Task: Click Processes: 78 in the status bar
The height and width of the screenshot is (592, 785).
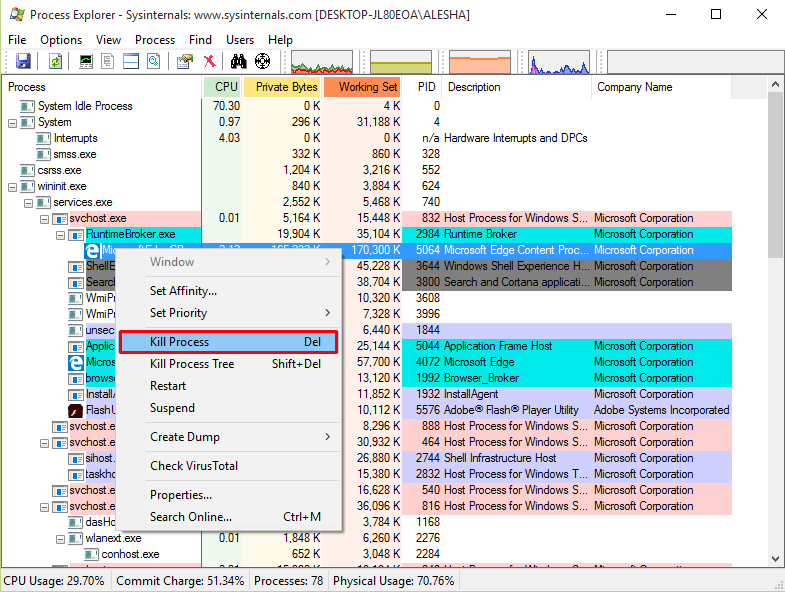Action: pyautogui.click(x=288, y=581)
